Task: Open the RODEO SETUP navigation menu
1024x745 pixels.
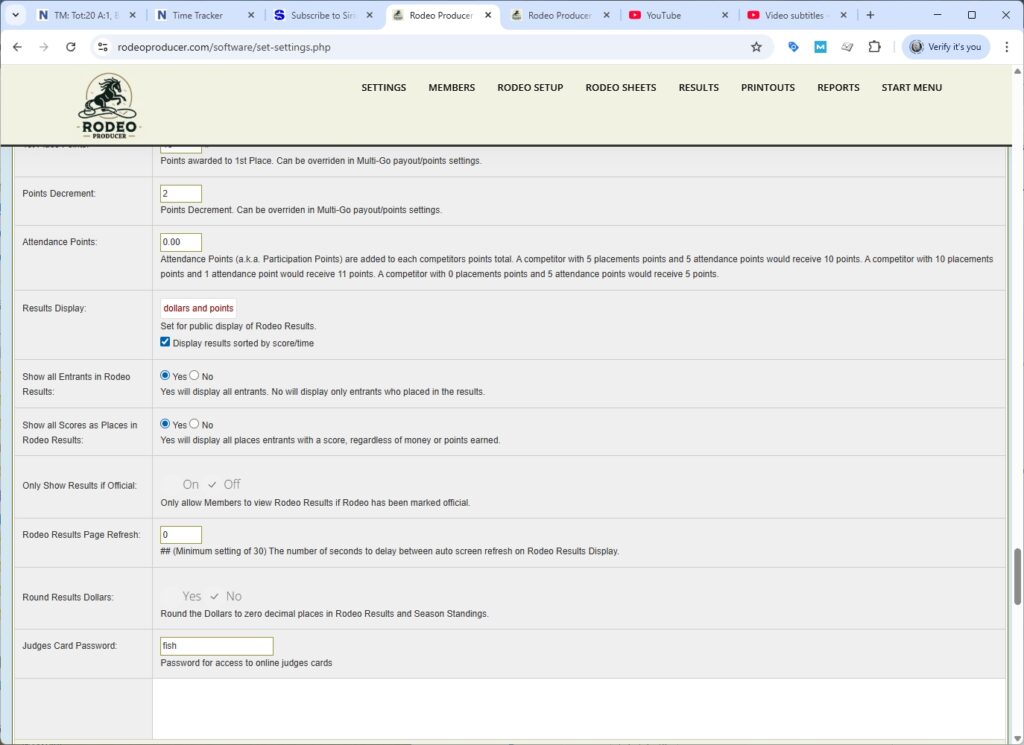Action: tap(530, 87)
